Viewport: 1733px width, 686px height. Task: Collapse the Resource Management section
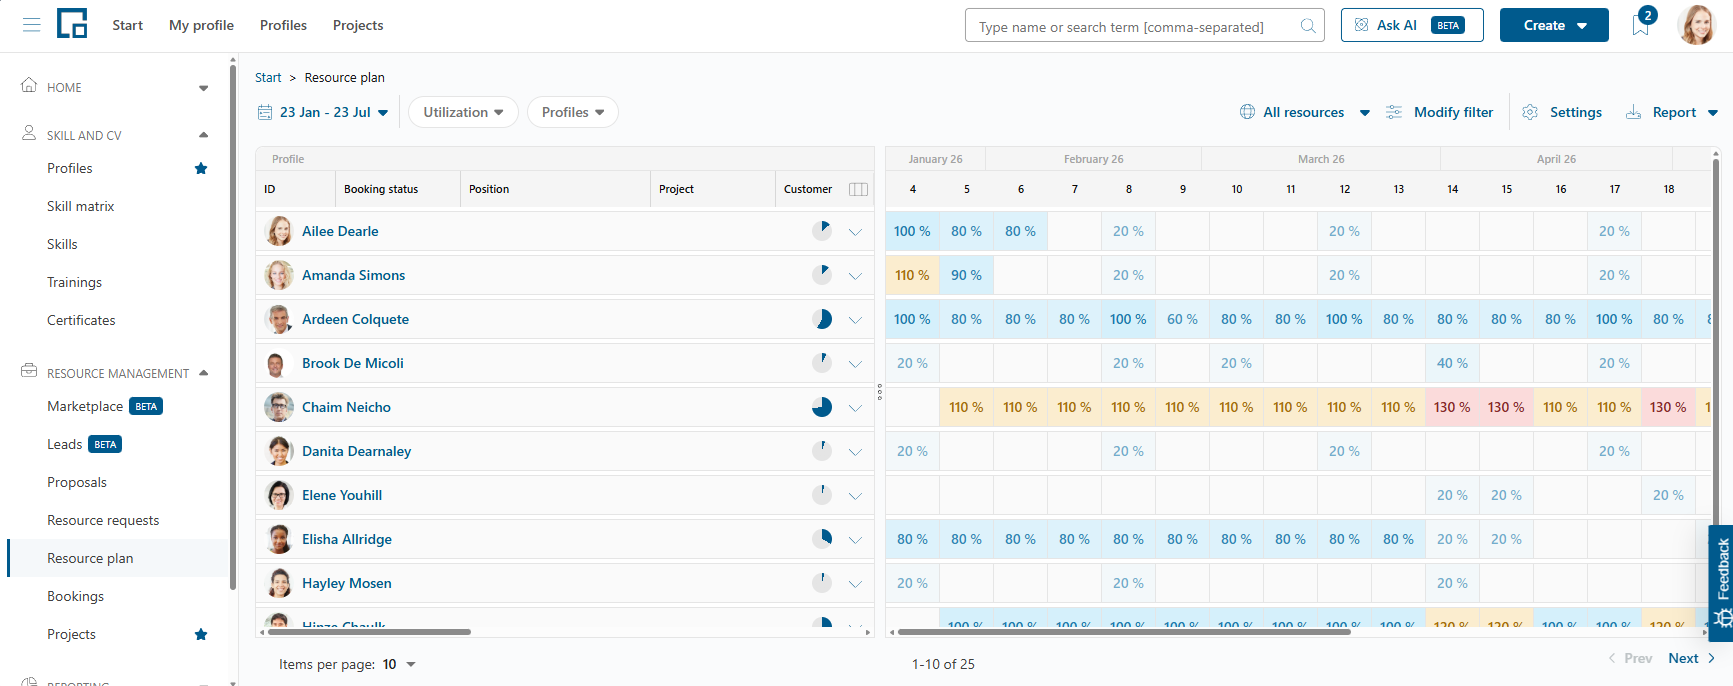tap(204, 373)
